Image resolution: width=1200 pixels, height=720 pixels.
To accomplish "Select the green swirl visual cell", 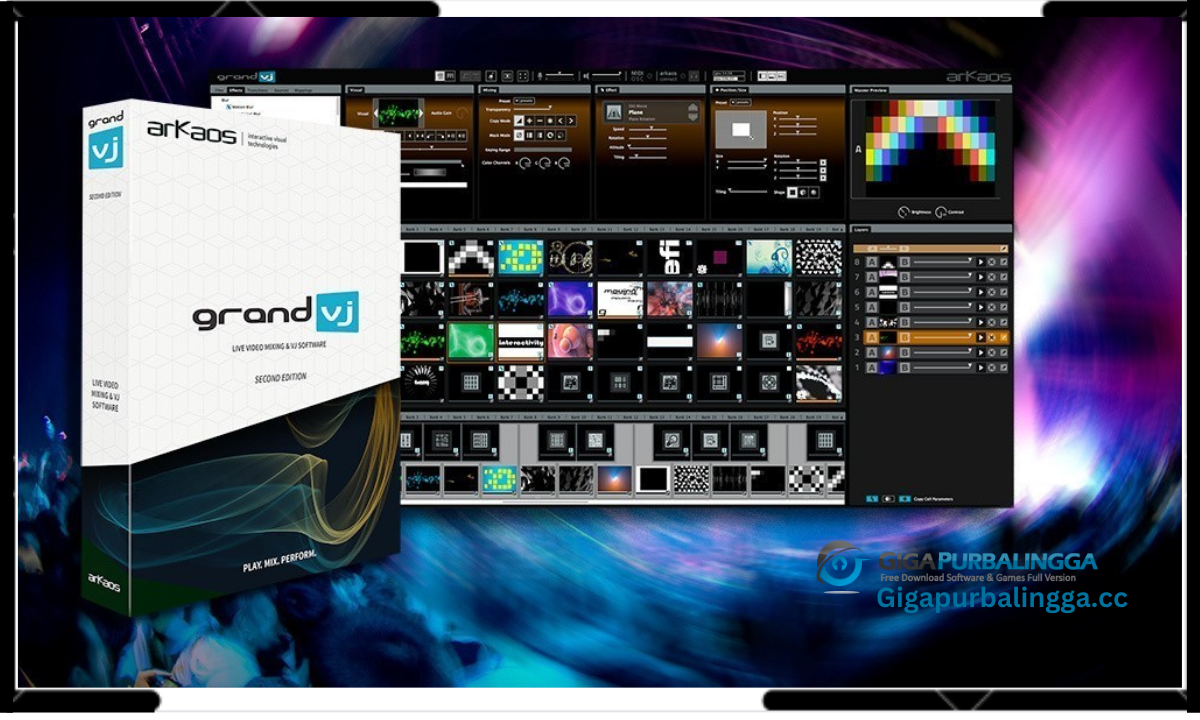I will 472,341.
